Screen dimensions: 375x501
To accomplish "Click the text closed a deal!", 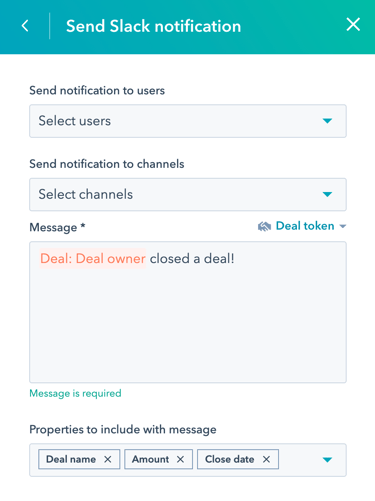I will pos(192,259).
